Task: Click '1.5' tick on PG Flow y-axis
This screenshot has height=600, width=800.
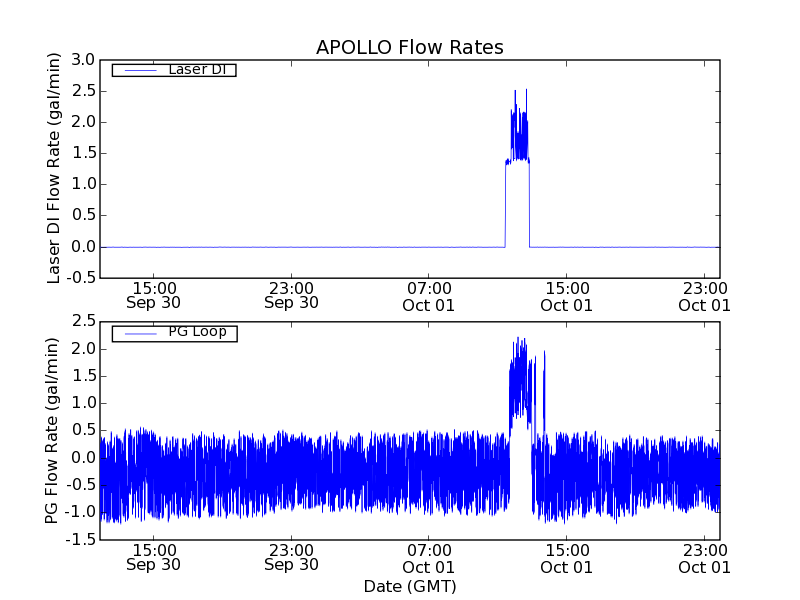Action: [83, 376]
